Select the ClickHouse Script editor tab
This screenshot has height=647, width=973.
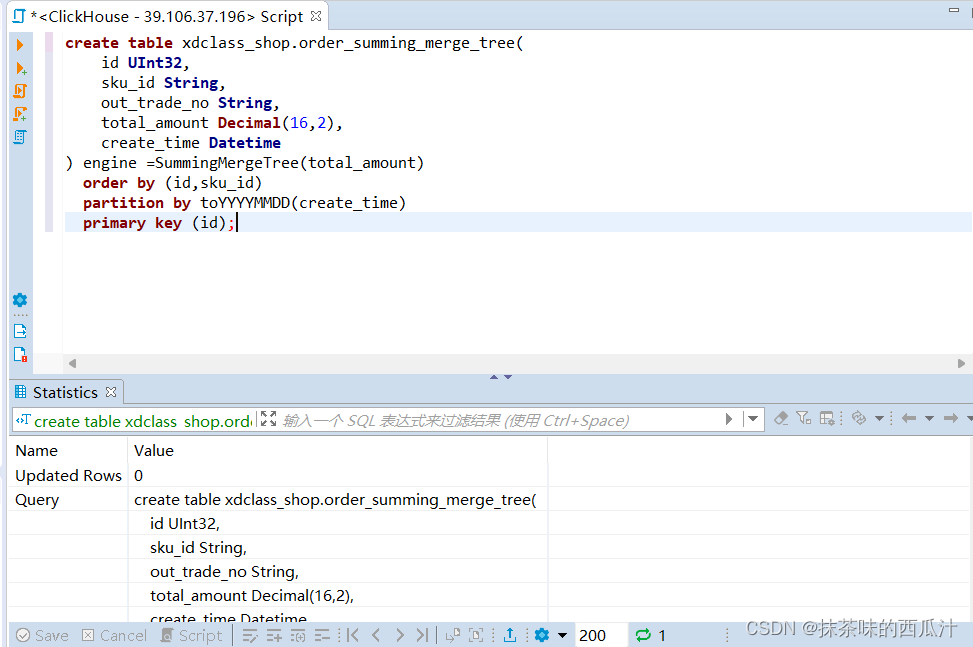click(x=167, y=16)
